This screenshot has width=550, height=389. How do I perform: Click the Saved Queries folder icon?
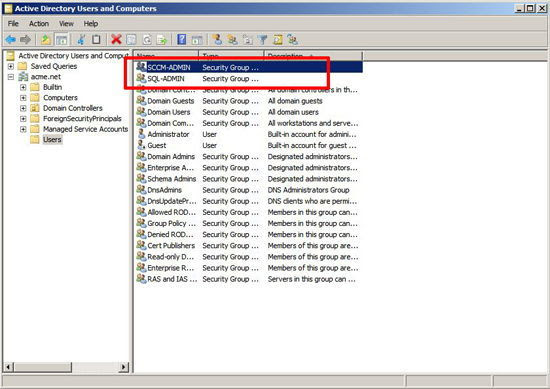click(22, 66)
